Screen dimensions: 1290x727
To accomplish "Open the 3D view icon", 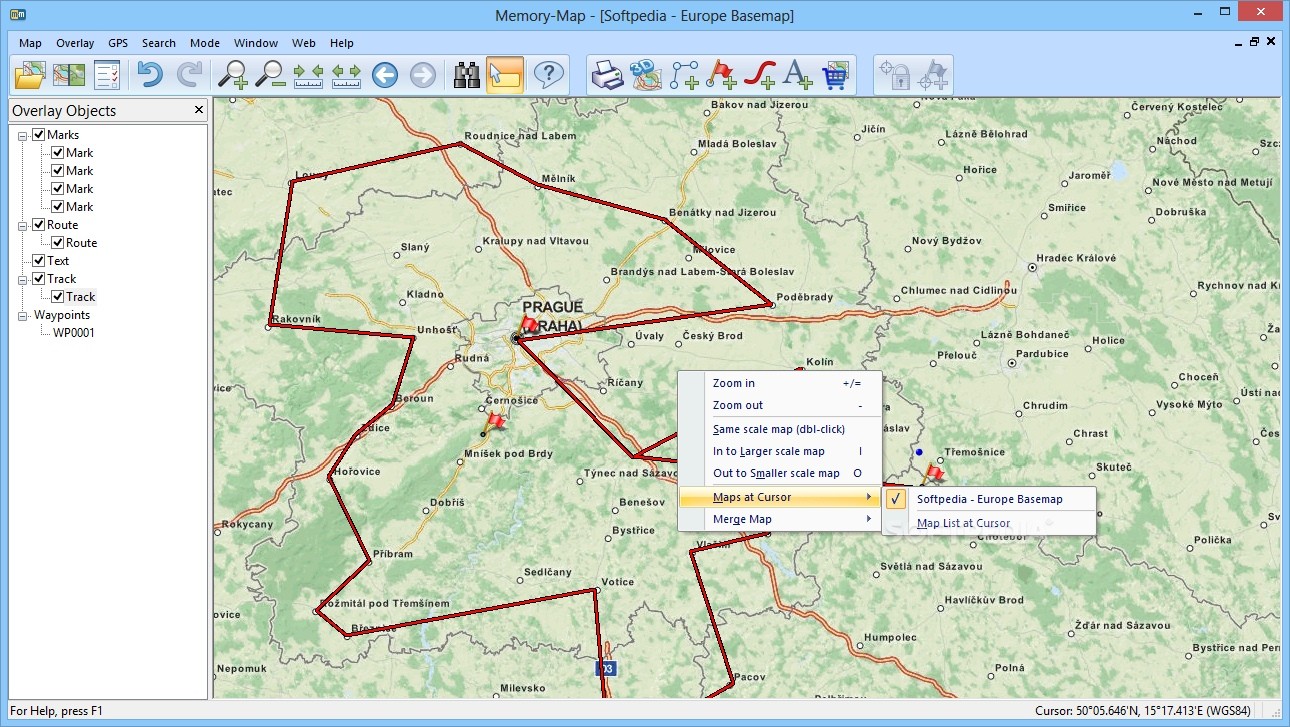I will click(x=646, y=75).
